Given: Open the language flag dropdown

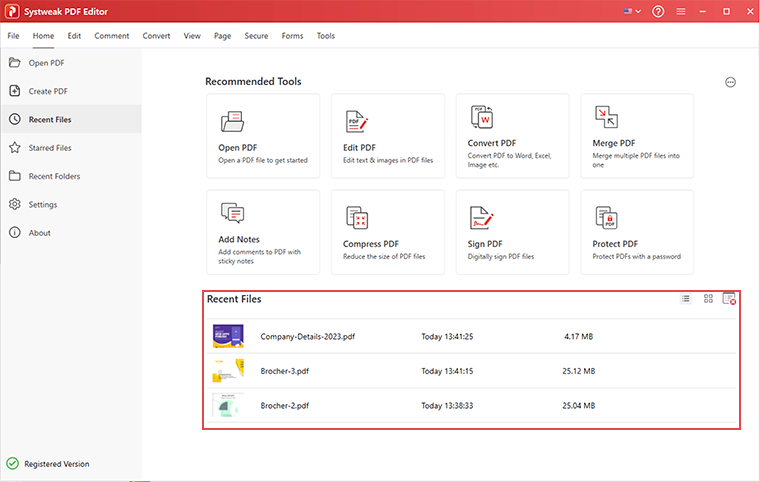Looking at the screenshot, I should pyautogui.click(x=633, y=11).
